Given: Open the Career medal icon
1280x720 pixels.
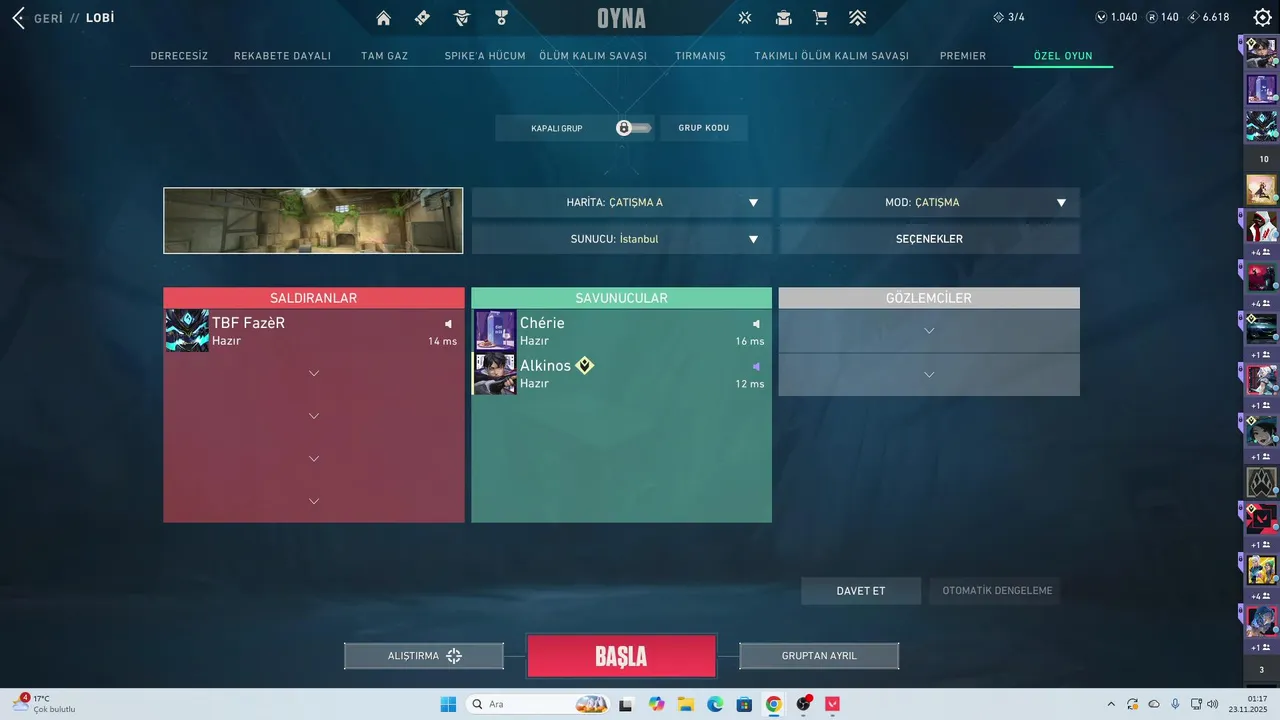Looking at the screenshot, I should [501, 17].
